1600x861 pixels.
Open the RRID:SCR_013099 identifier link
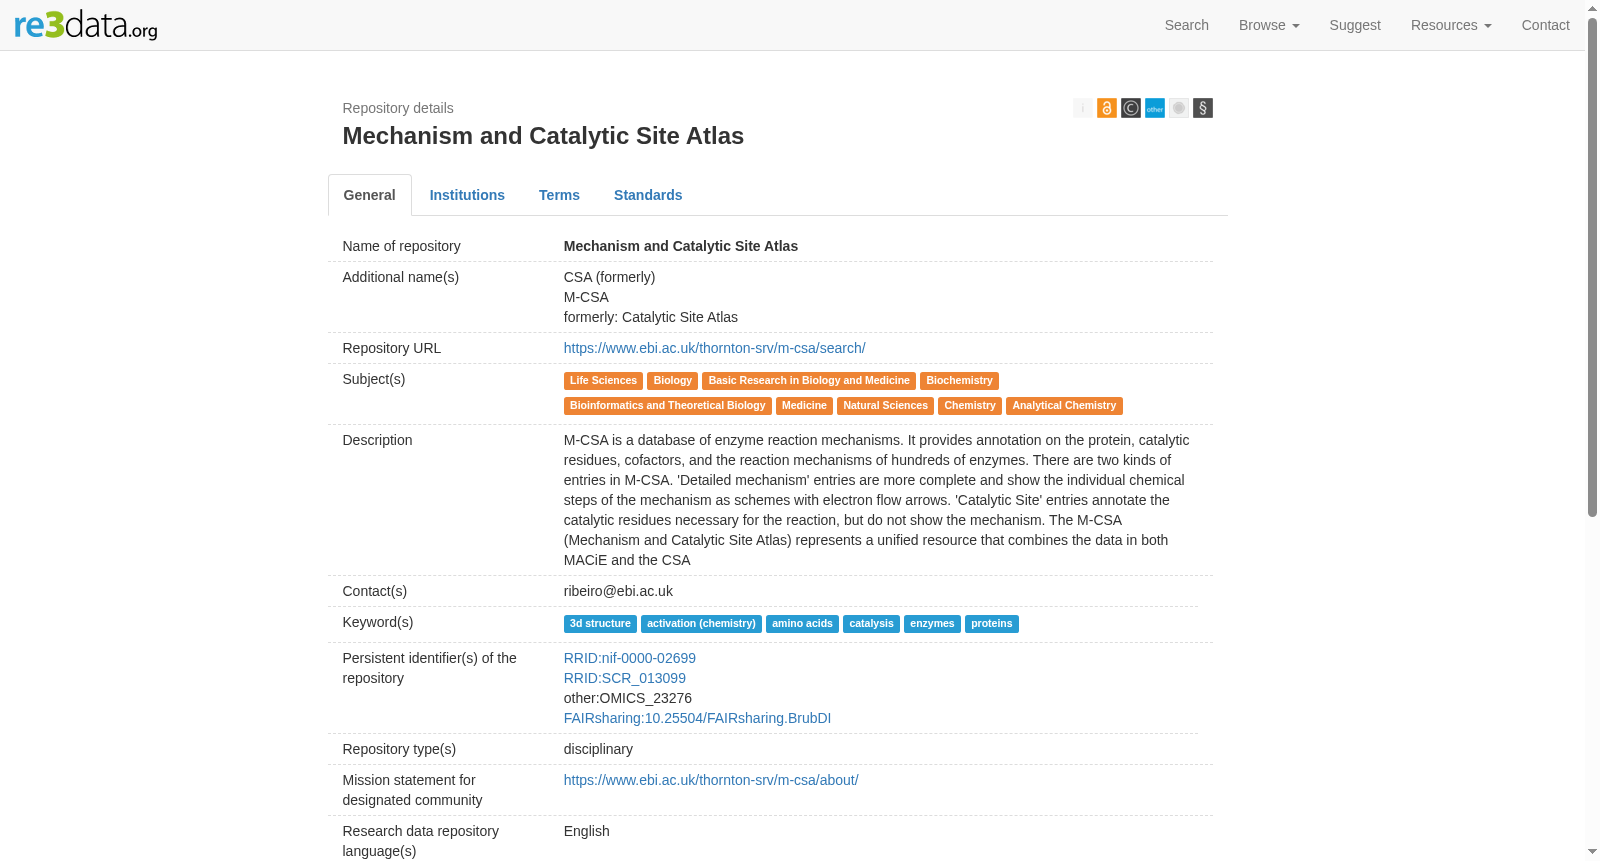tap(624, 678)
